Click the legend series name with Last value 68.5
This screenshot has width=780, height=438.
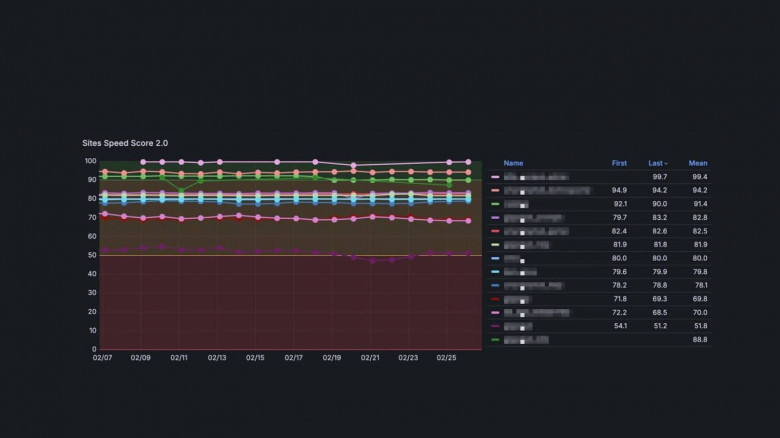coord(536,313)
